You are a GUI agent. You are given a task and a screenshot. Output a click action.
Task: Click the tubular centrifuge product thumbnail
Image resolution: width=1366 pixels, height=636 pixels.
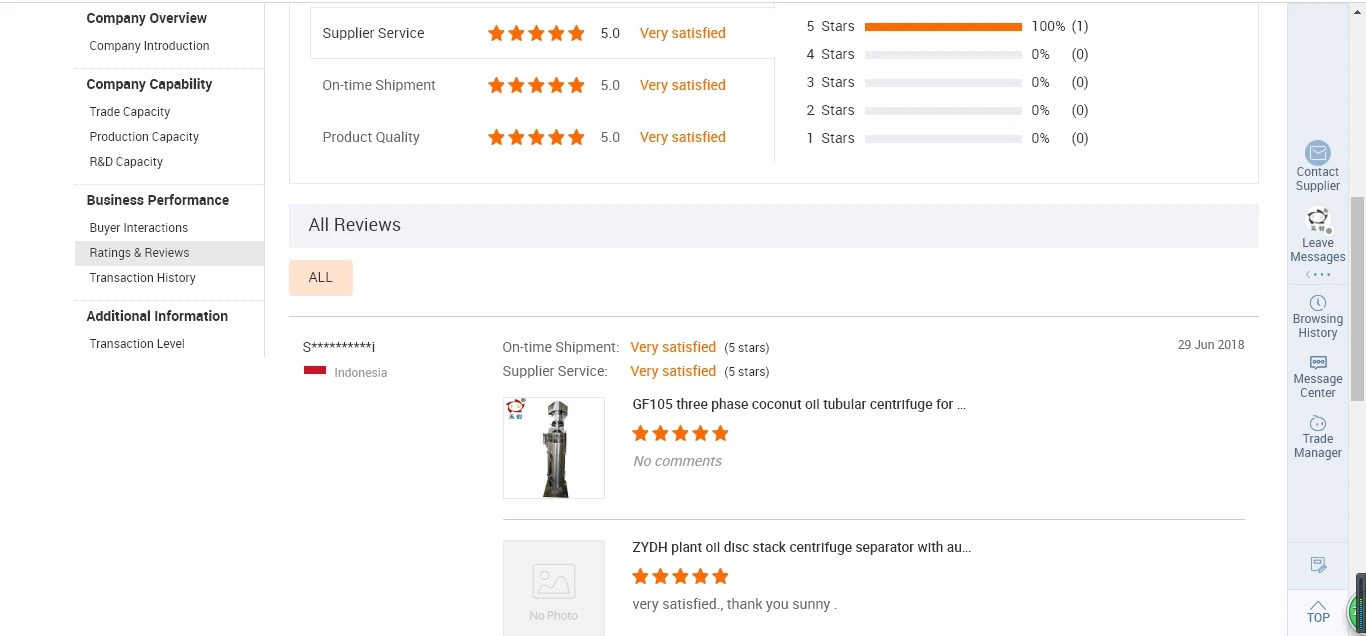(553, 448)
